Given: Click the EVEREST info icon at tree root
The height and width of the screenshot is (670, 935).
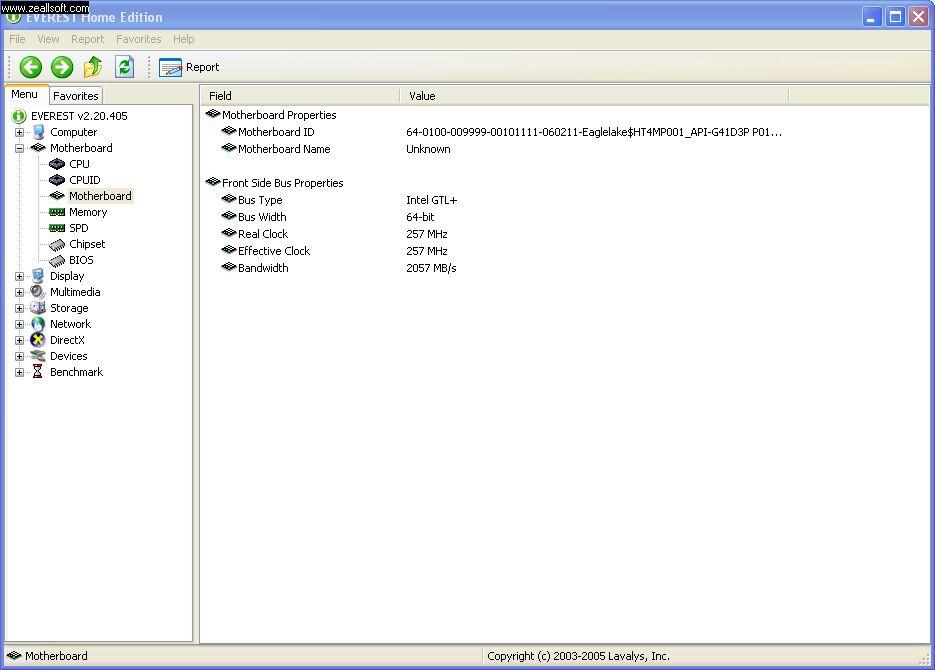Looking at the screenshot, I should (20, 116).
